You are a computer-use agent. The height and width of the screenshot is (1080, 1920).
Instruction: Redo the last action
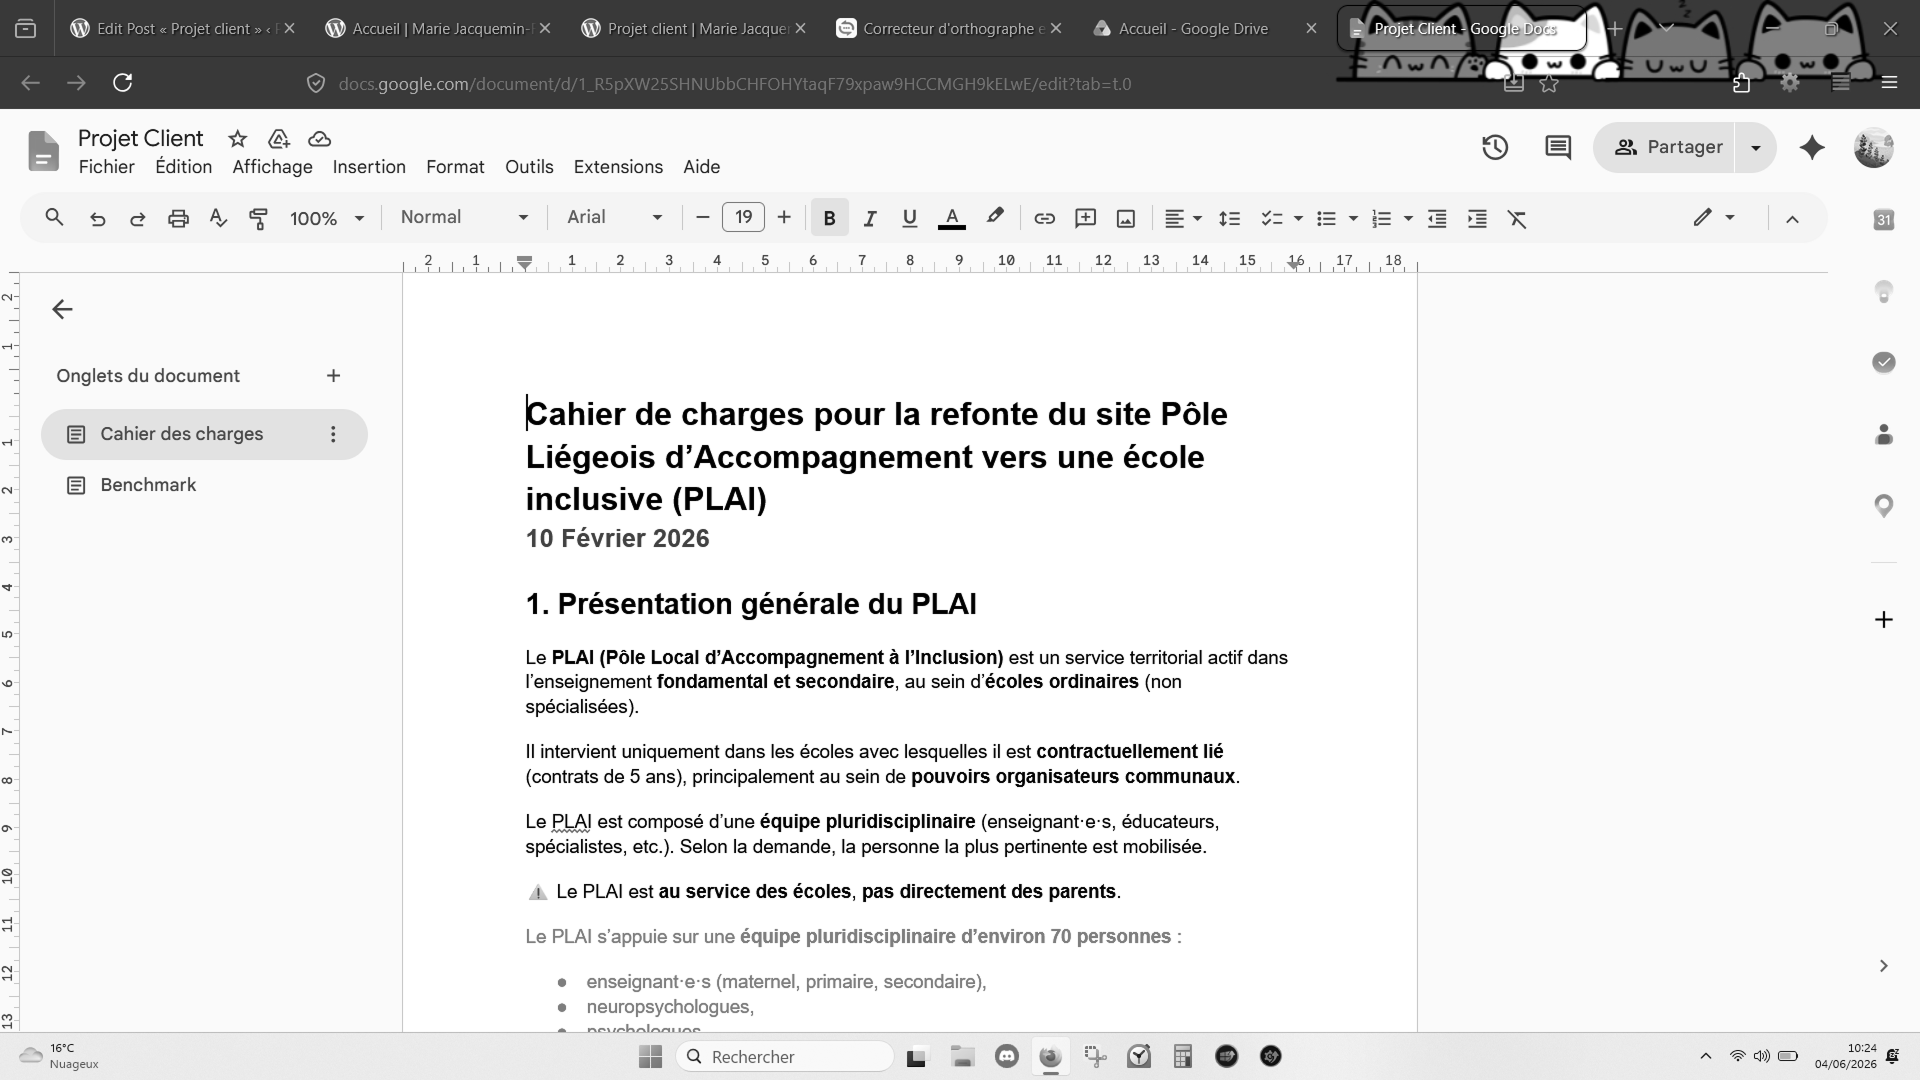[x=138, y=218]
